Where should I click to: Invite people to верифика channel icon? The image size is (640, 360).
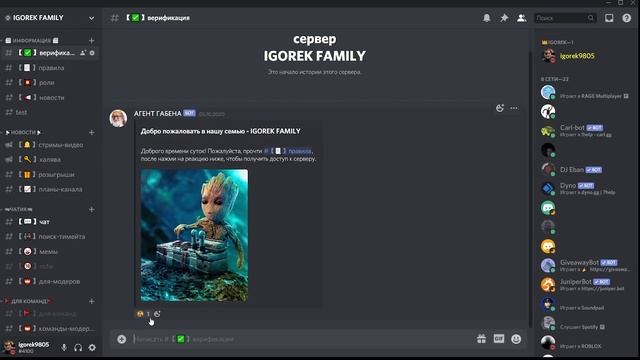point(83,53)
